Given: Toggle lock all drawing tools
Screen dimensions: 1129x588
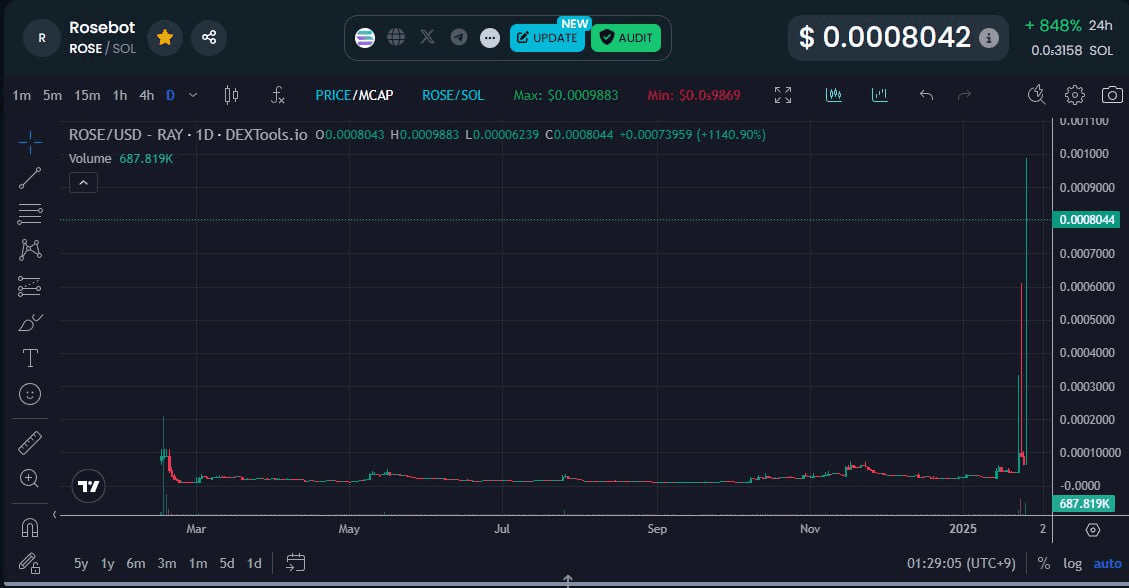Looking at the screenshot, I should [x=30, y=563].
